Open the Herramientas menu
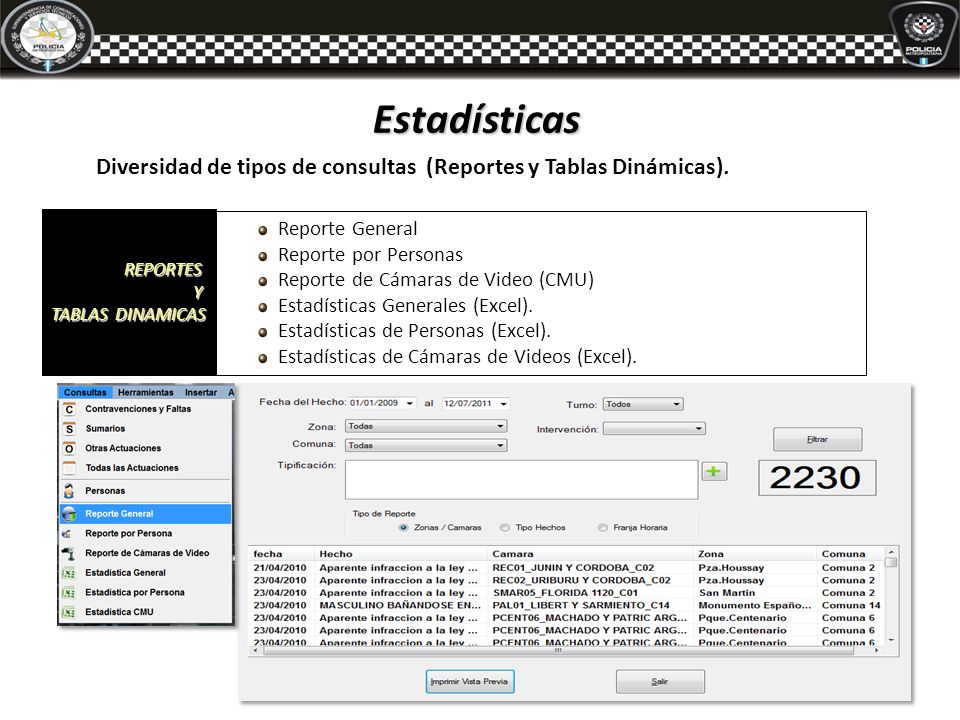Screen dimensions: 960x720 click(146, 392)
